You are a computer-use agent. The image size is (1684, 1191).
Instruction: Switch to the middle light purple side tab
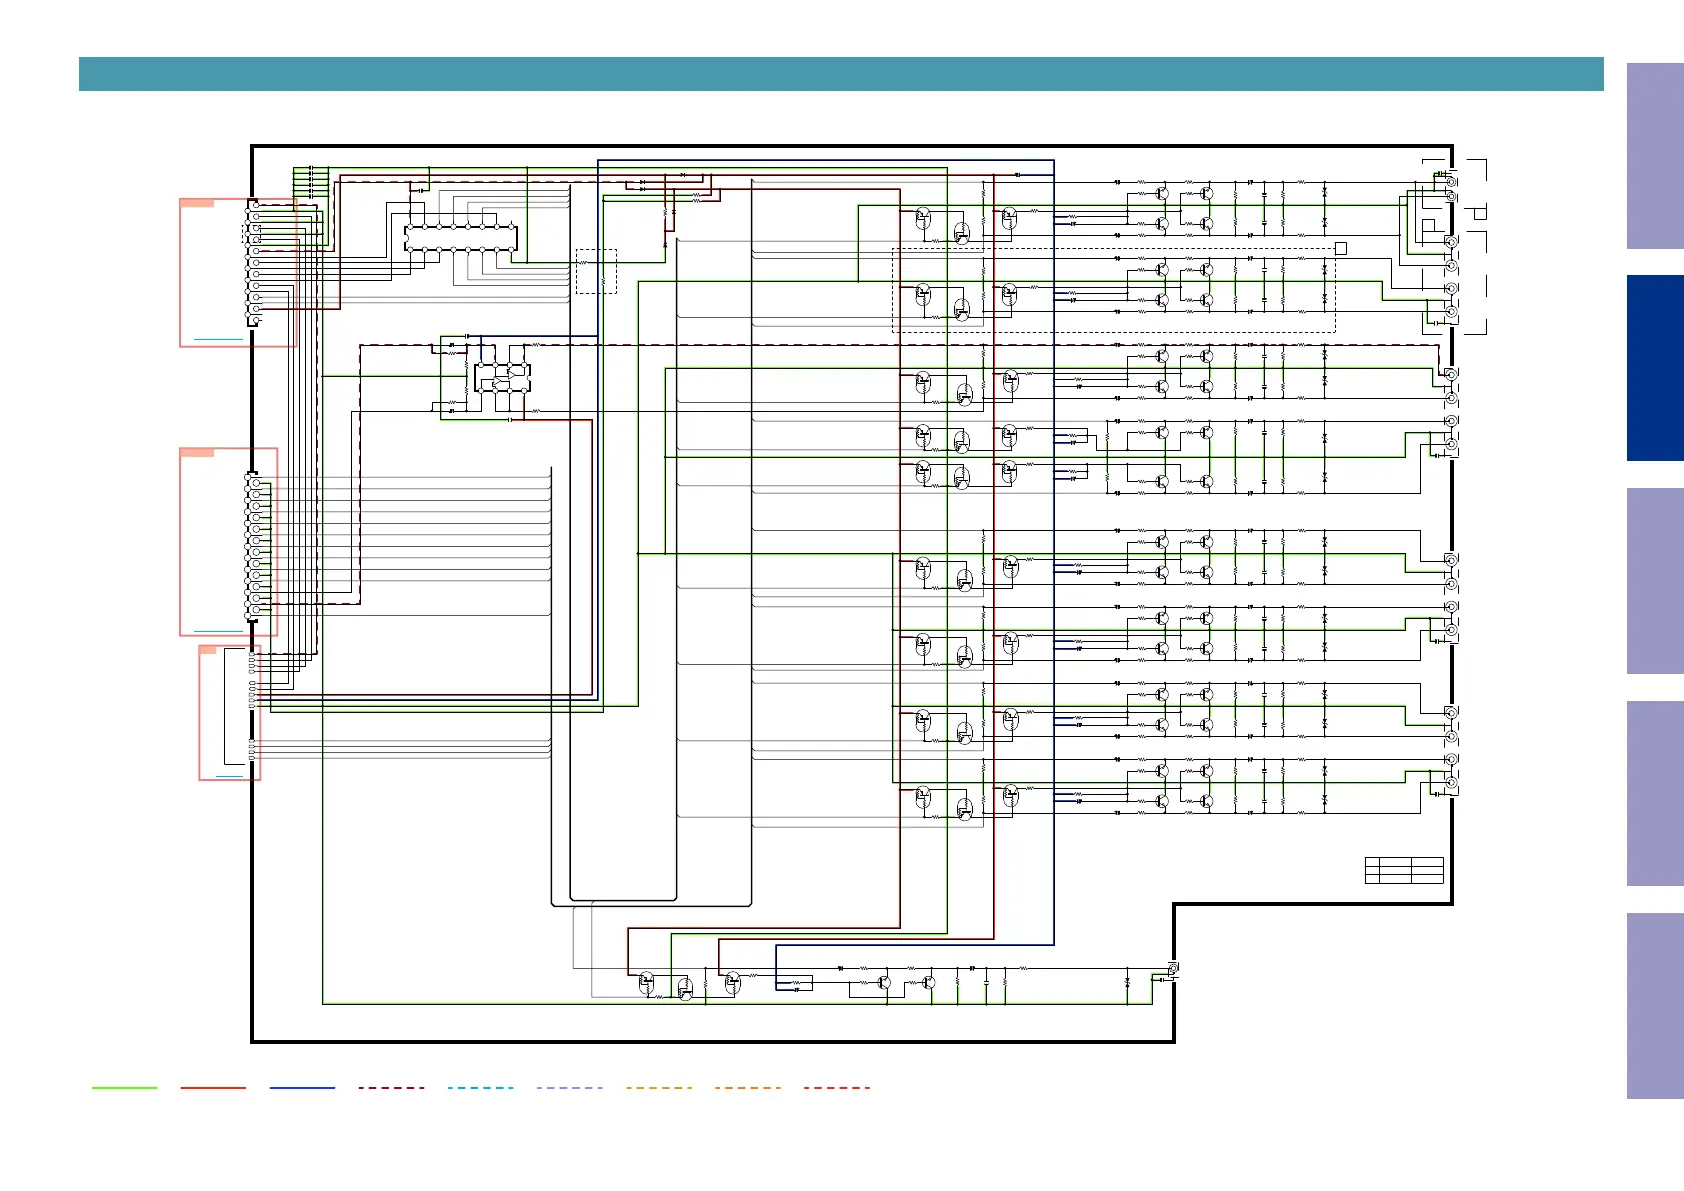point(1655,581)
